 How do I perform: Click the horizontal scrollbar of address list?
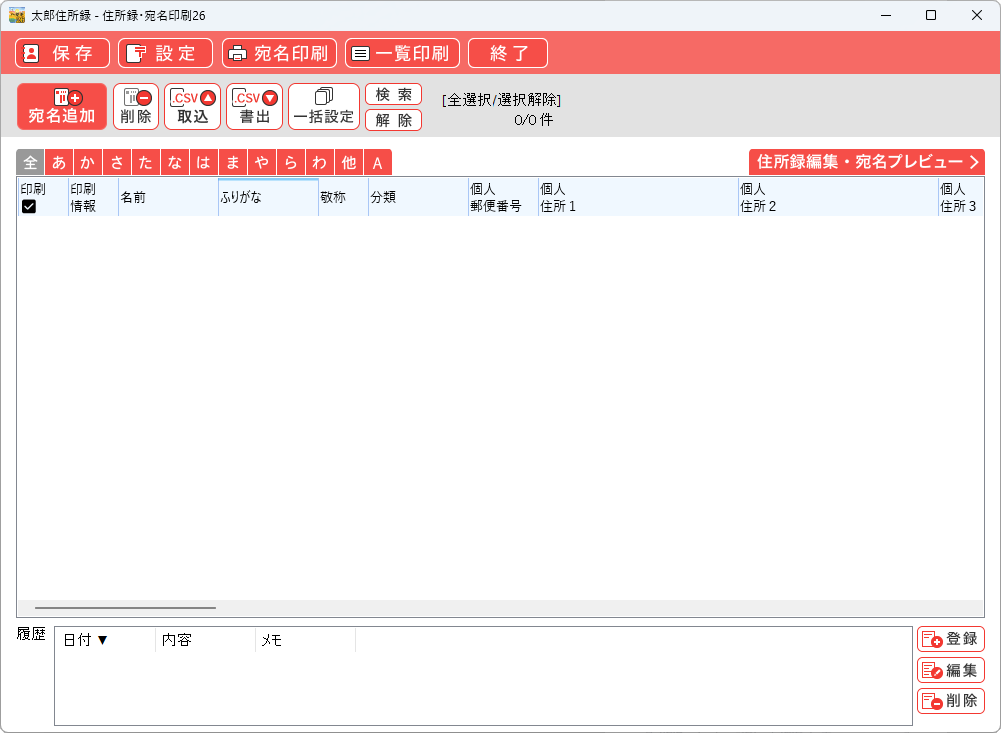[x=125, y=607]
